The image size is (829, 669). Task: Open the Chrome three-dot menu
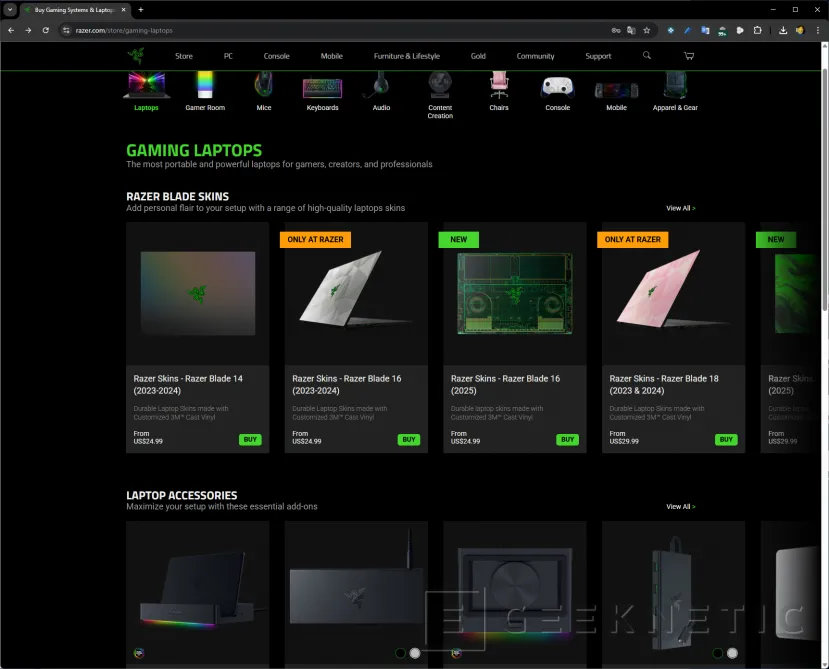818,31
